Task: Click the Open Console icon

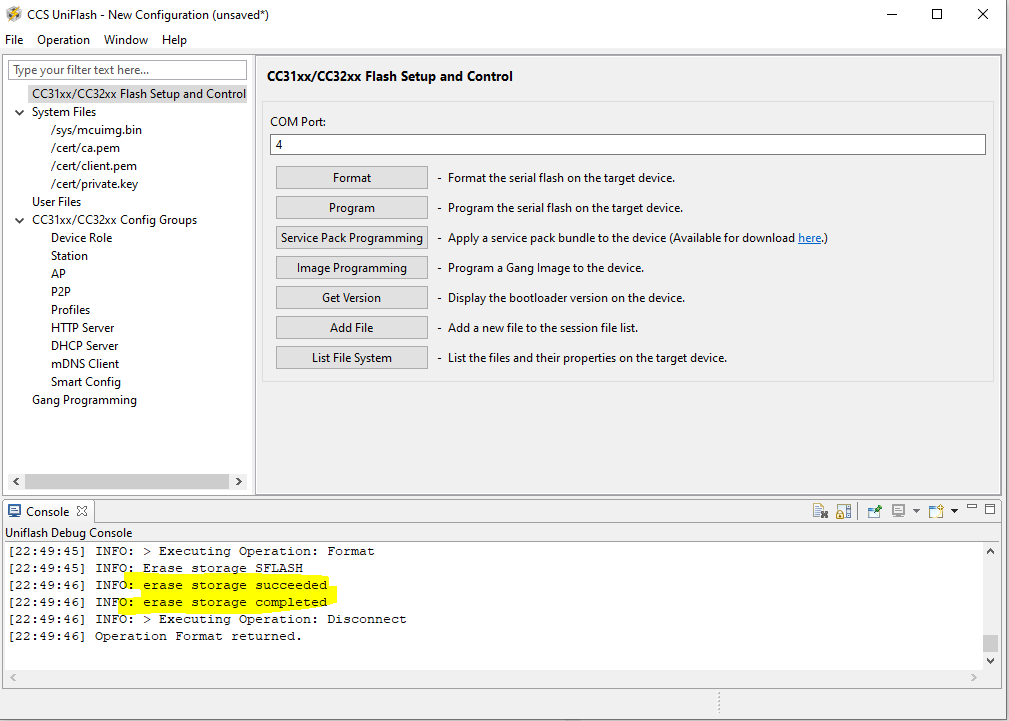Action: (x=936, y=511)
